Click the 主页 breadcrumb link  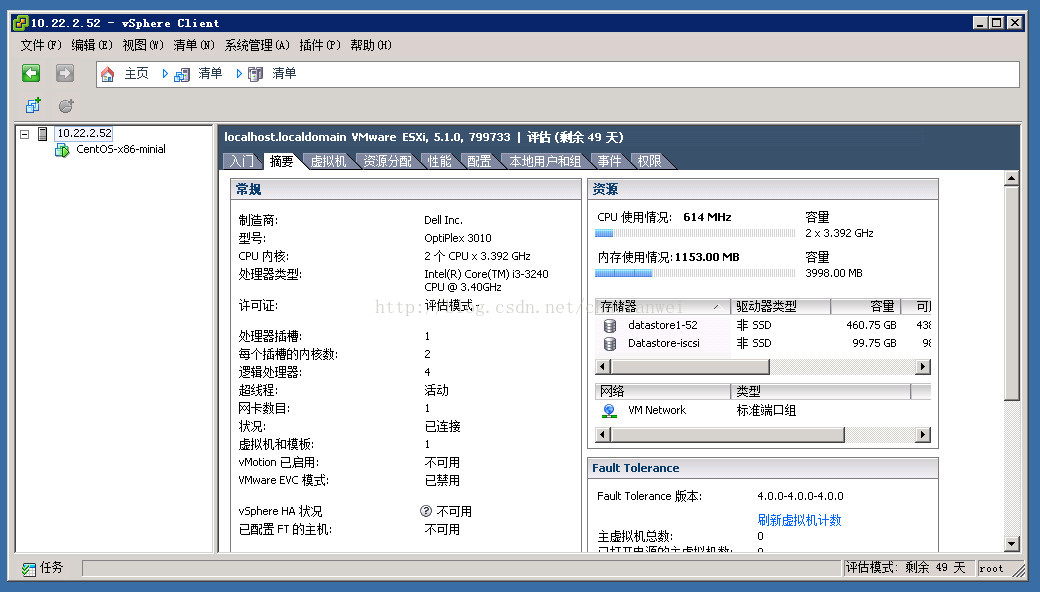137,74
